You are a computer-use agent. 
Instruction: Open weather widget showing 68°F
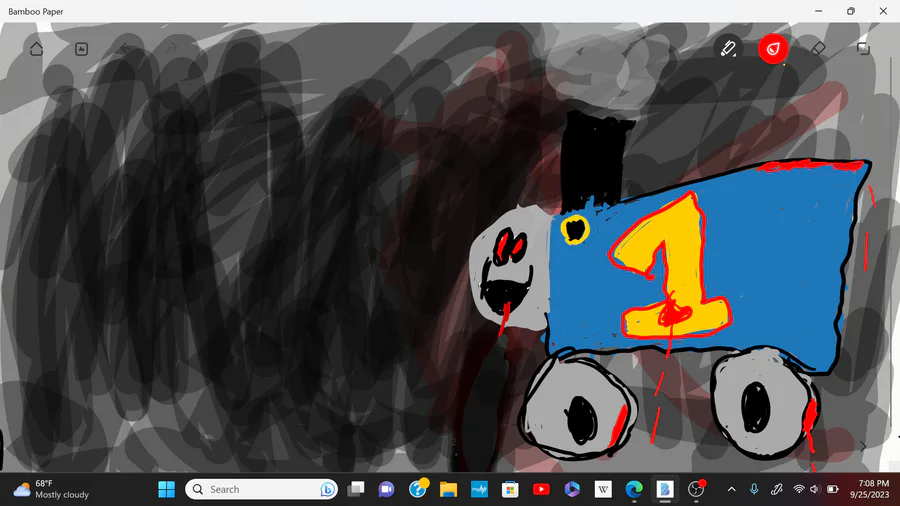coord(51,489)
